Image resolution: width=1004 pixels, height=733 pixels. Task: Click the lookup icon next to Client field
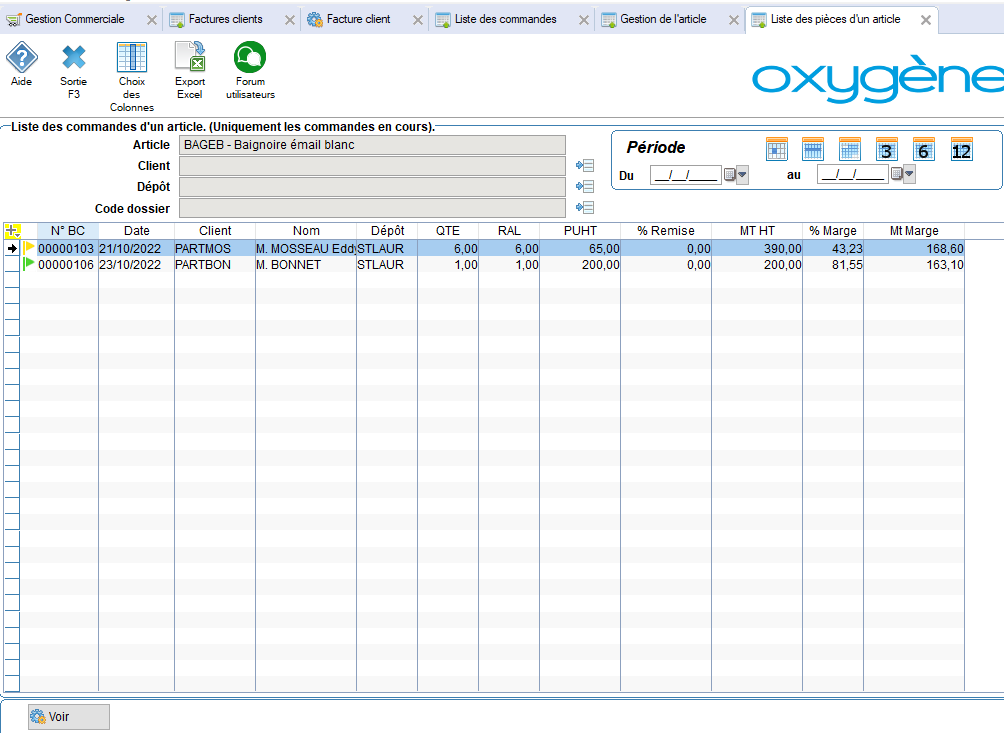(x=585, y=166)
